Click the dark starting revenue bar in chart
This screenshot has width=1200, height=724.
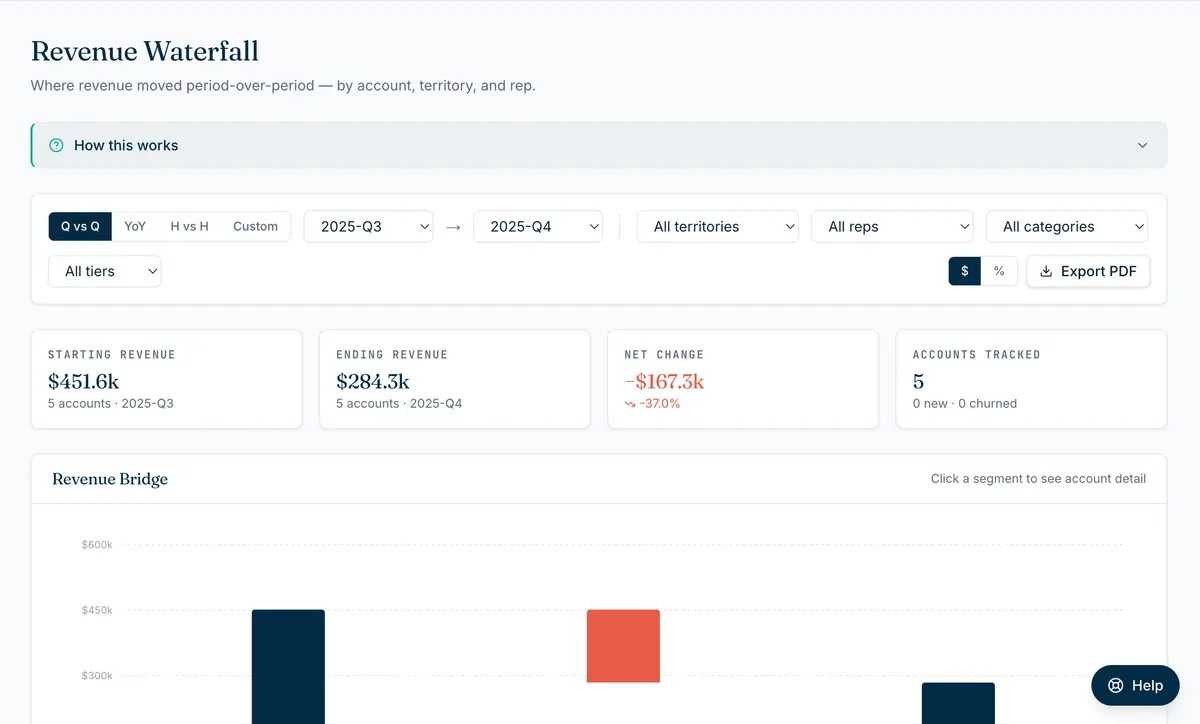tap(288, 666)
